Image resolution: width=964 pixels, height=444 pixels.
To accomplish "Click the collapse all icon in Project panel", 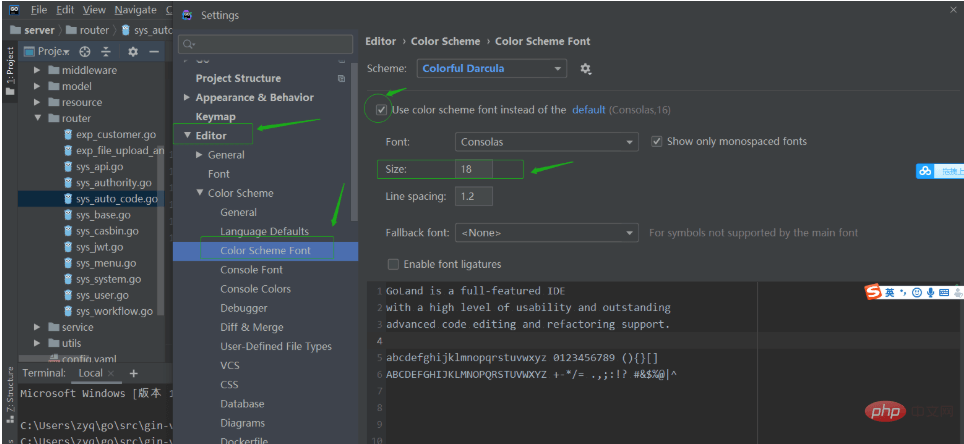I will tap(106, 52).
